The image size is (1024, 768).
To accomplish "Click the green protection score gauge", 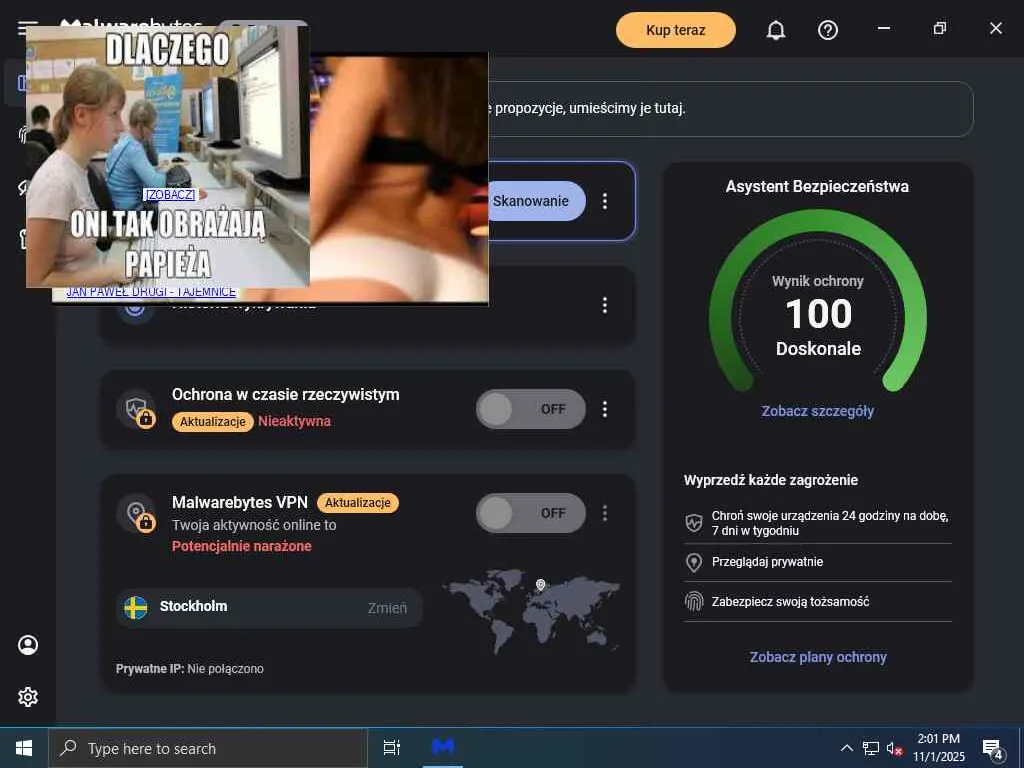I will (x=818, y=300).
